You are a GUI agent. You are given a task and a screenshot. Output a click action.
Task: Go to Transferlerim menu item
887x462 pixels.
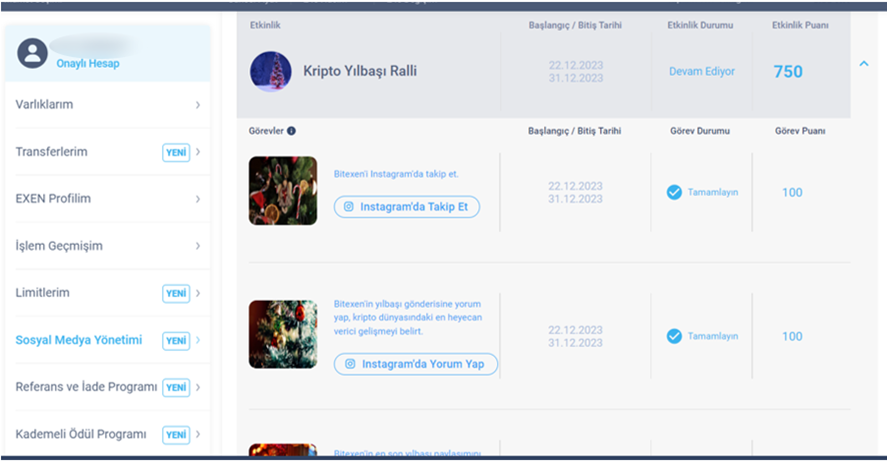(107, 152)
